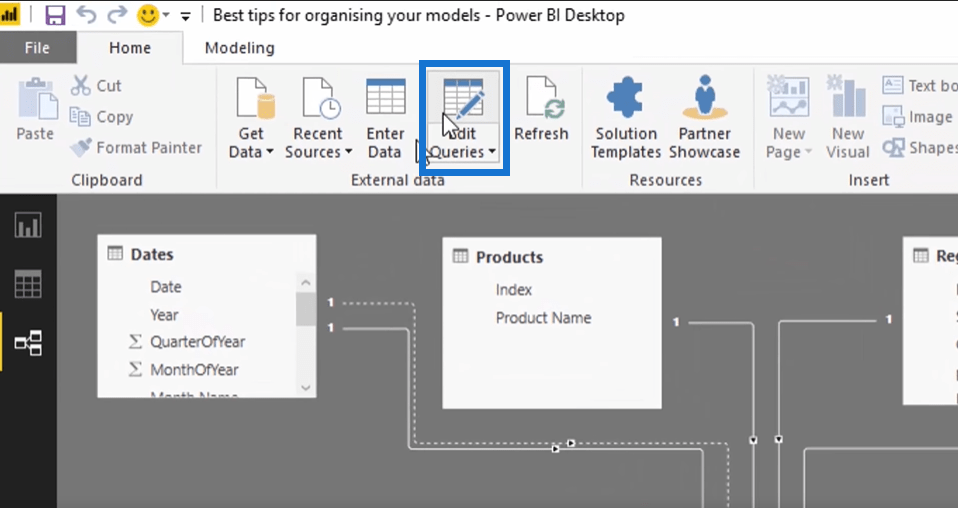This screenshot has width=958, height=508.
Task: Click Cut in Clipboard group
Action: (96, 86)
